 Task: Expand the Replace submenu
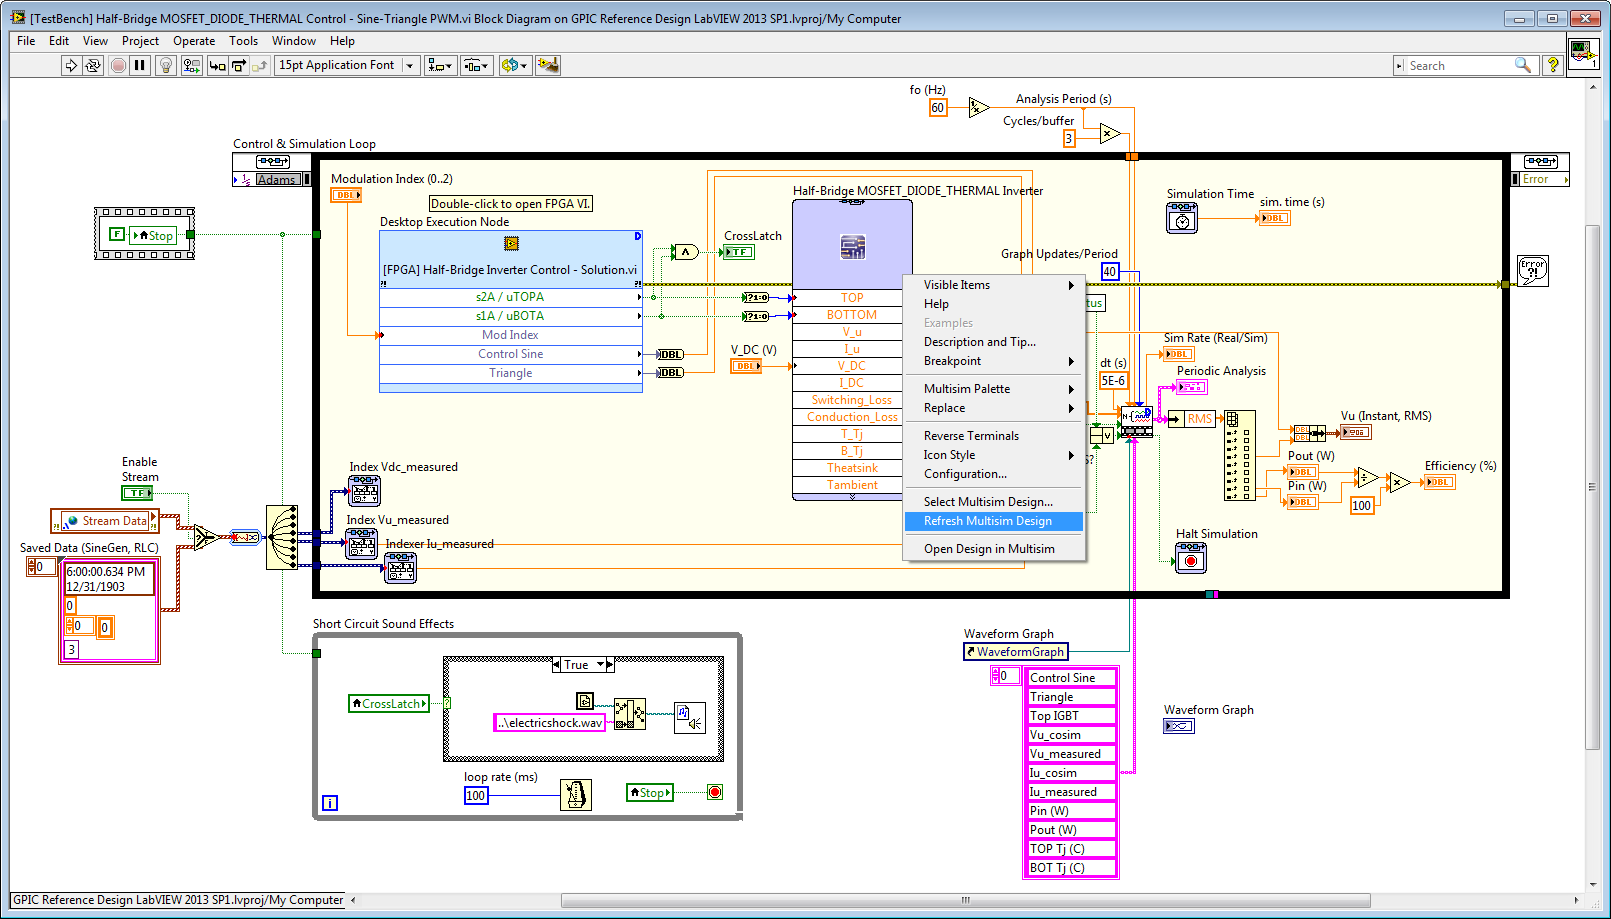point(994,408)
